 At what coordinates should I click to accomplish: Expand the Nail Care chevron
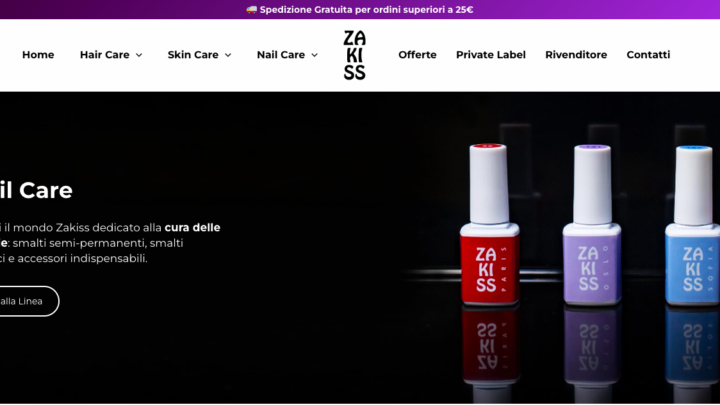click(315, 55)
